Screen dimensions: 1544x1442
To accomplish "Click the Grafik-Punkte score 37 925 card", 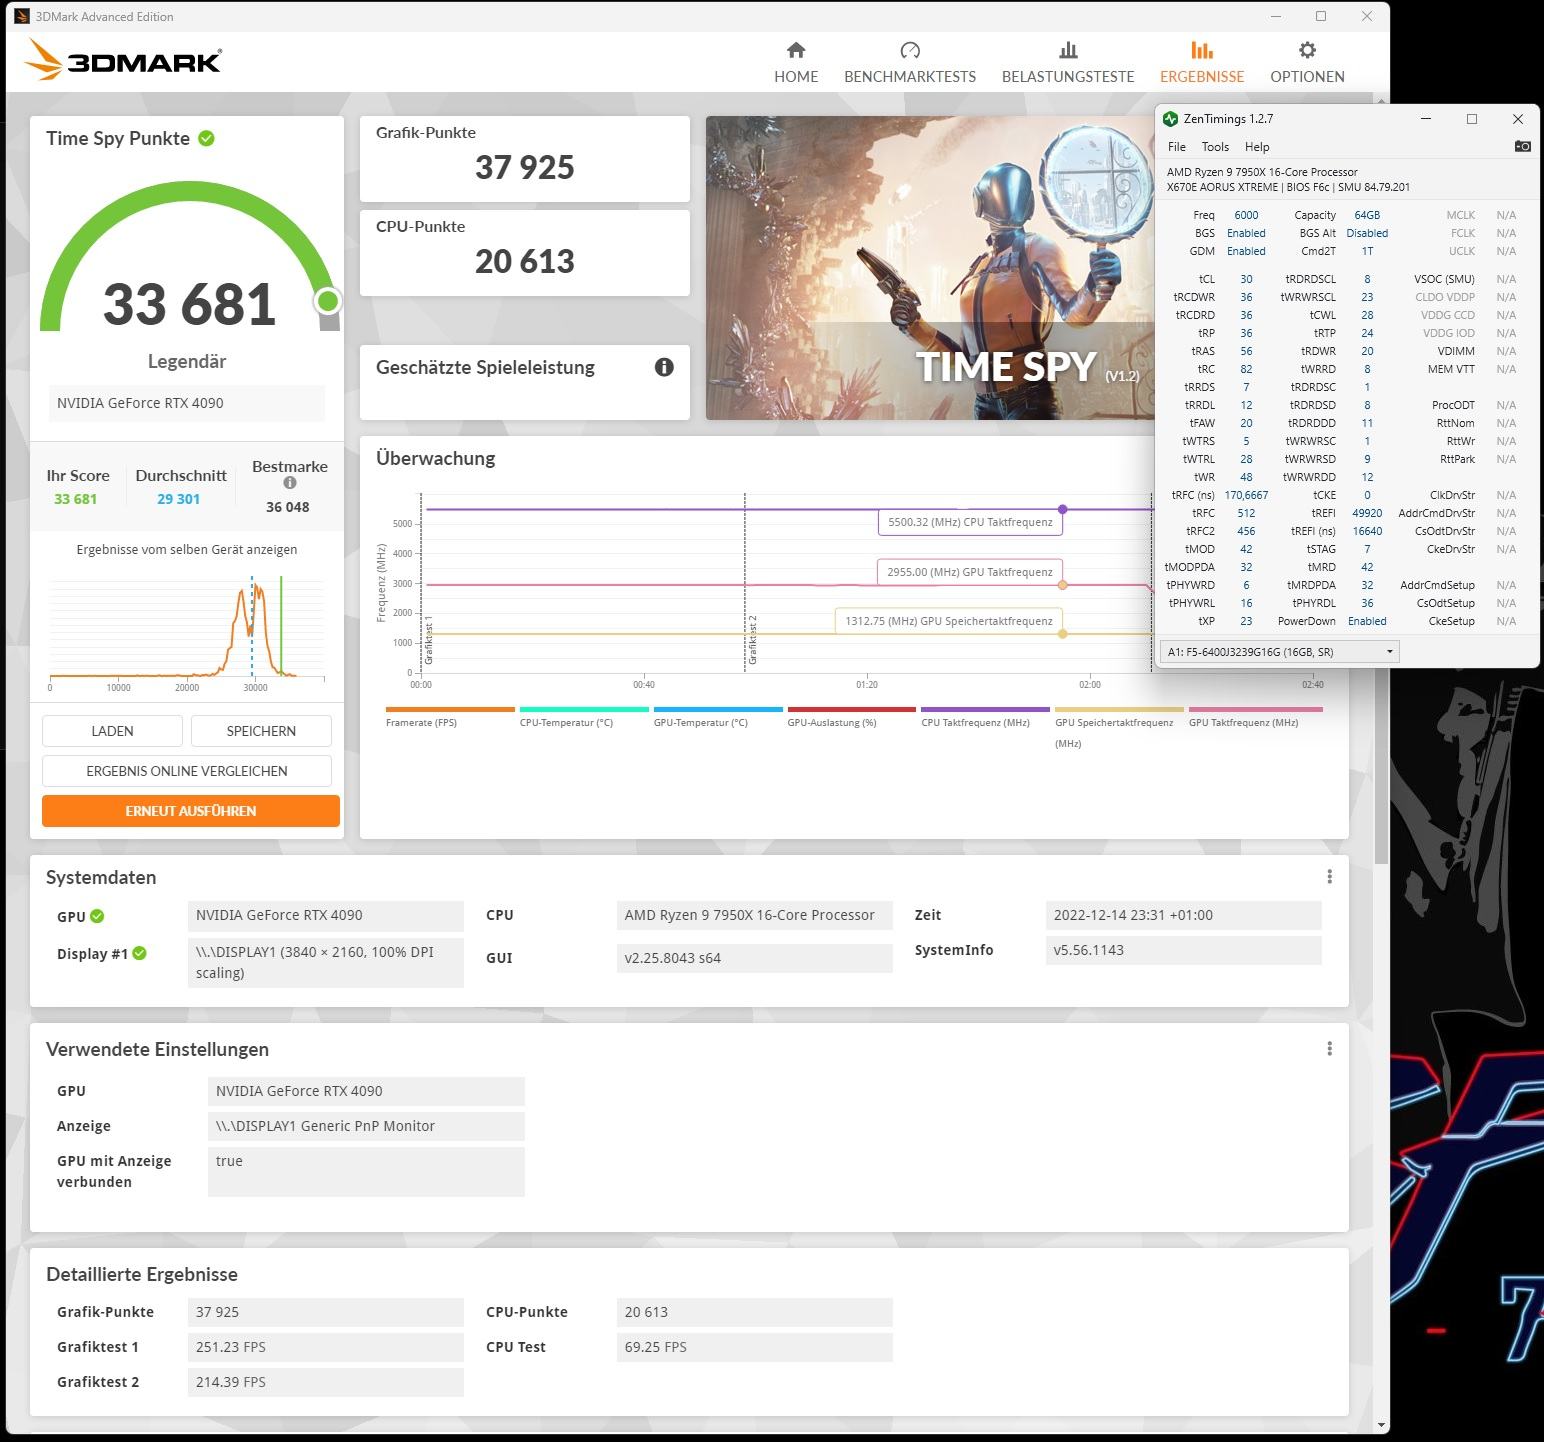I will tap(525, 159).
